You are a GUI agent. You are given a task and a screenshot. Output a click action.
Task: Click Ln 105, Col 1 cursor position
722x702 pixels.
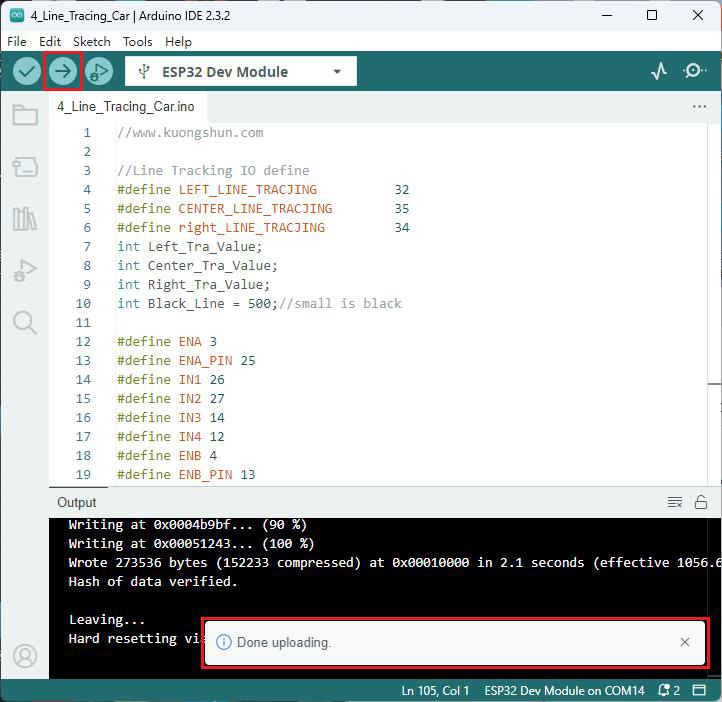[x=435, y=690]
